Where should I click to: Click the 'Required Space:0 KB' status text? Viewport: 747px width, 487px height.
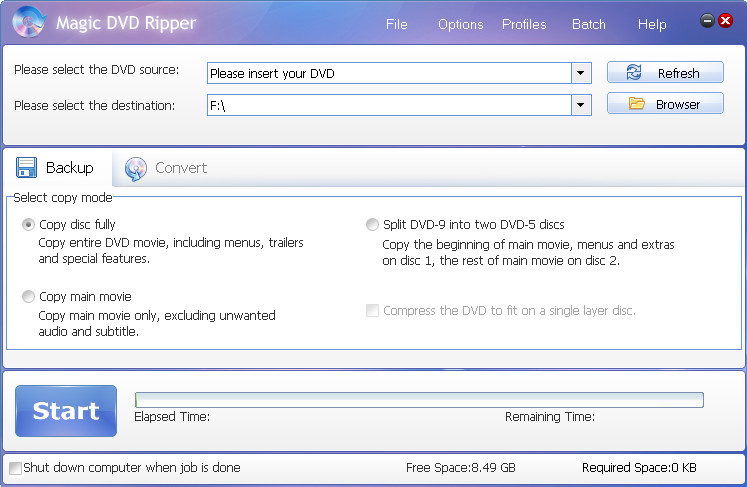tap(639, 467)
